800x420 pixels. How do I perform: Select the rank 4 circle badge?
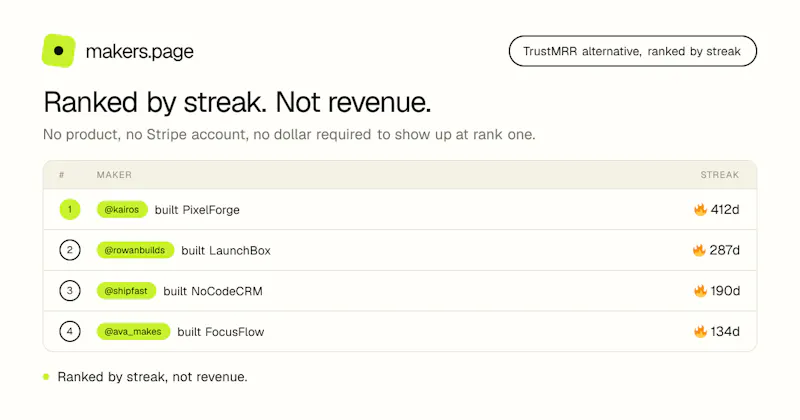70,332
